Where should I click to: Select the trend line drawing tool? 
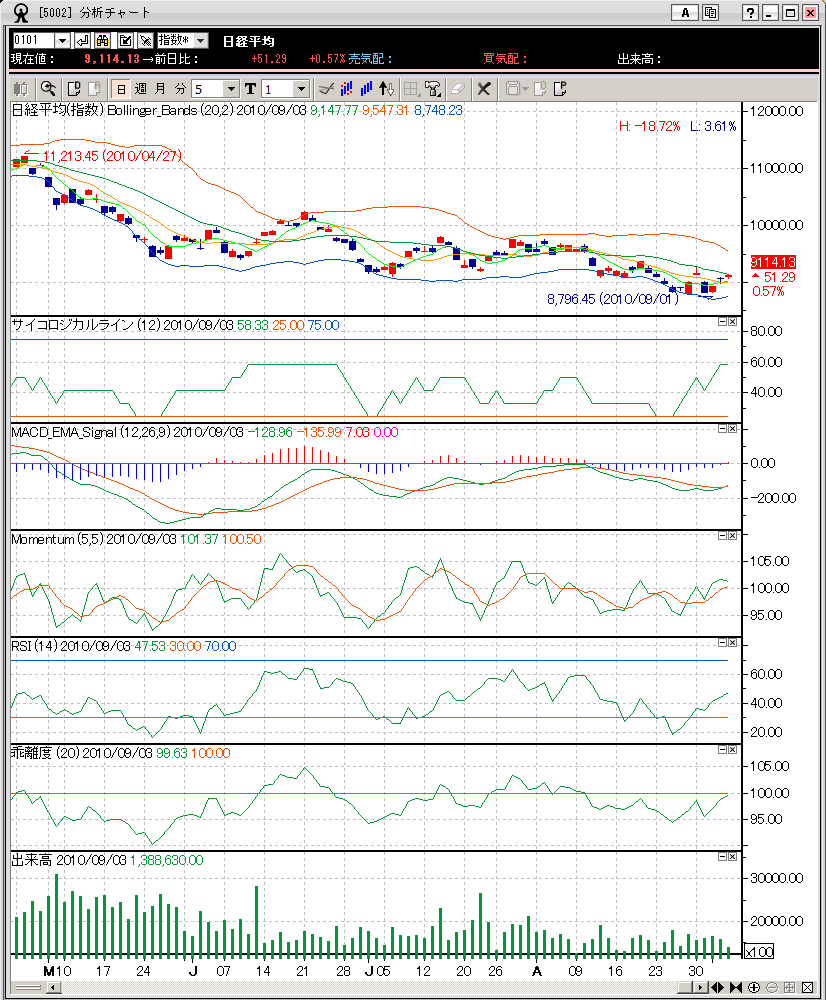click(324, 89)
